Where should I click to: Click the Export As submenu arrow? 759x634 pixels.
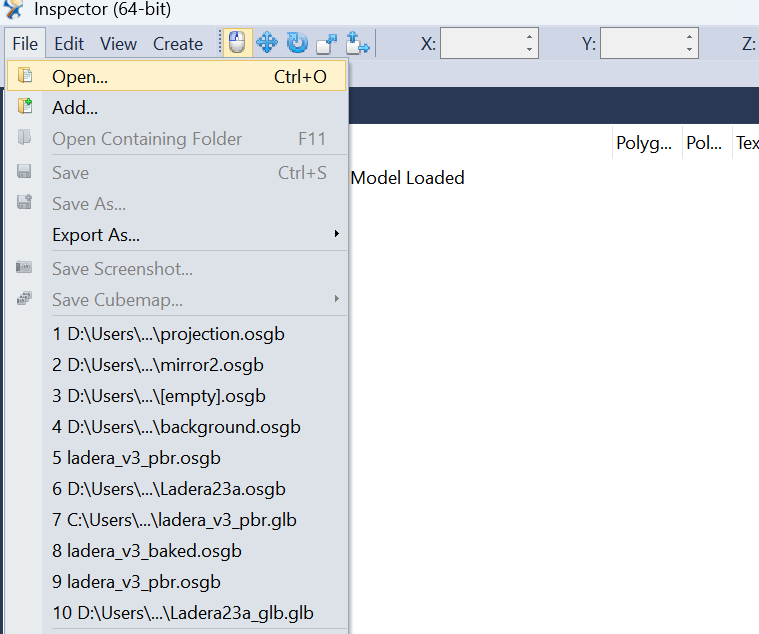(336, 234)
